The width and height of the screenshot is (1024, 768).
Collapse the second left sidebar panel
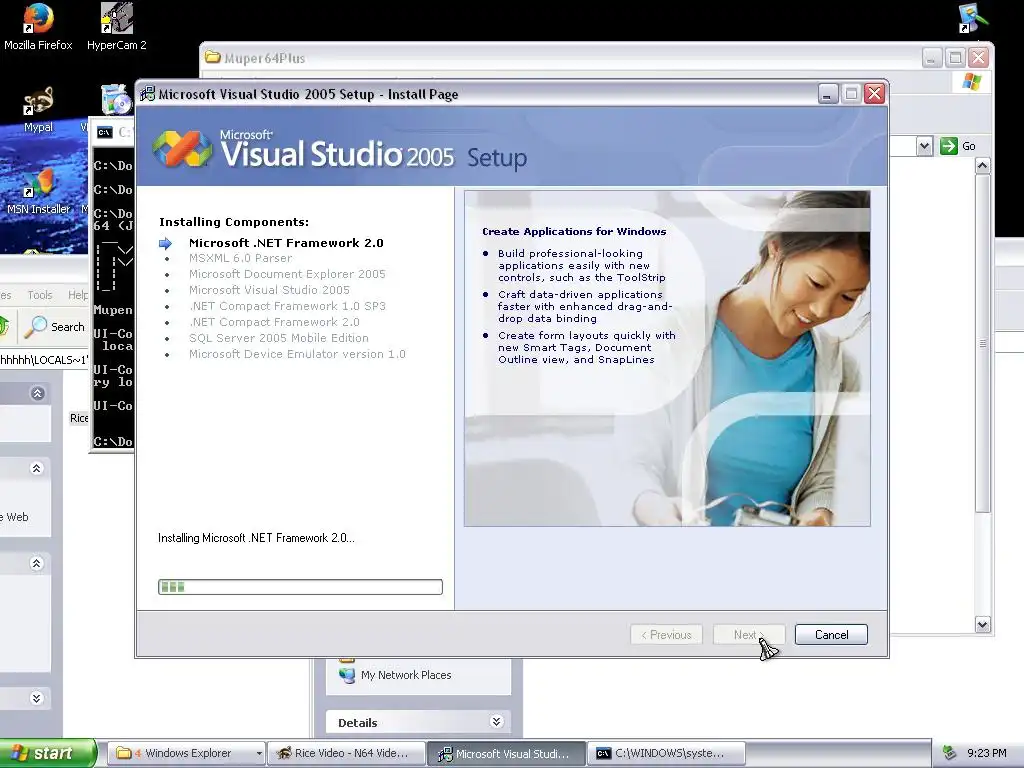pos(37,468)
